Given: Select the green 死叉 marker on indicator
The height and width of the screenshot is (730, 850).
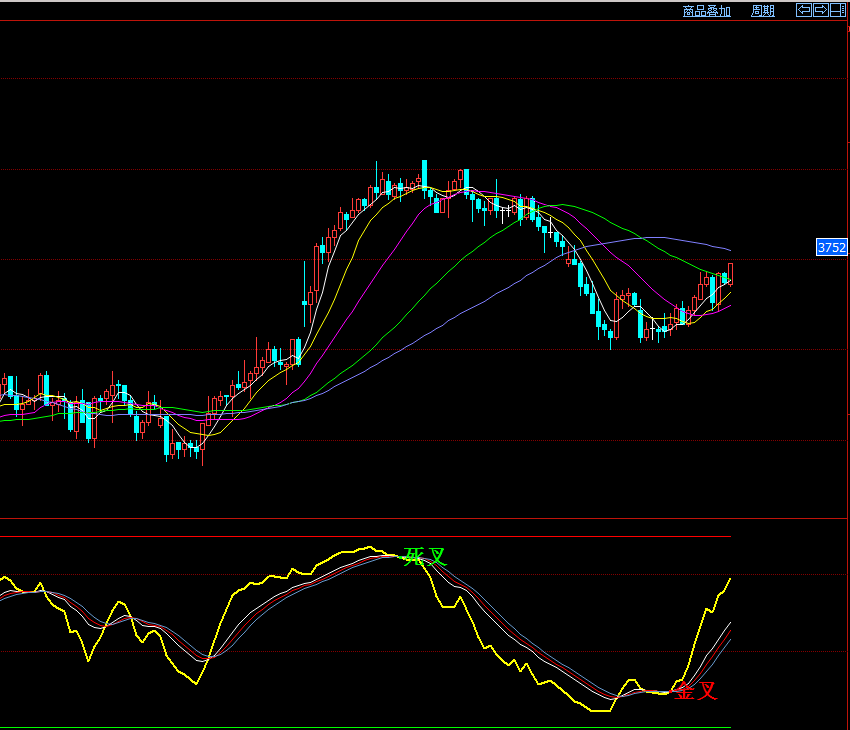Looking at the screenshot, I should tap(425, 557).
